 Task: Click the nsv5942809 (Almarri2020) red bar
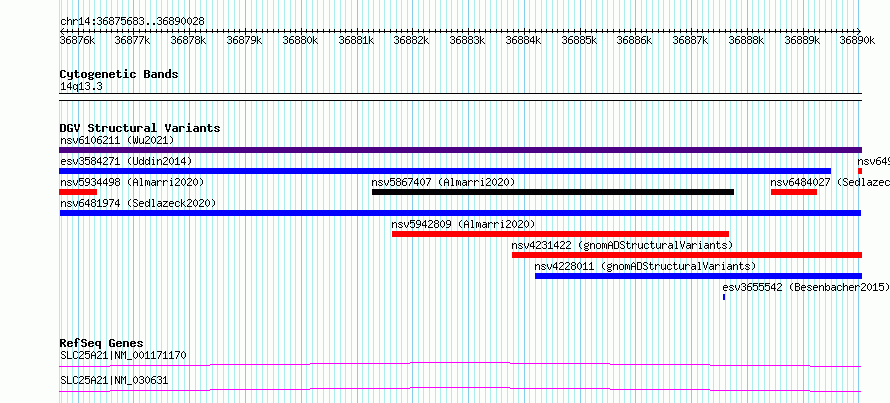(x=560, y=234)
